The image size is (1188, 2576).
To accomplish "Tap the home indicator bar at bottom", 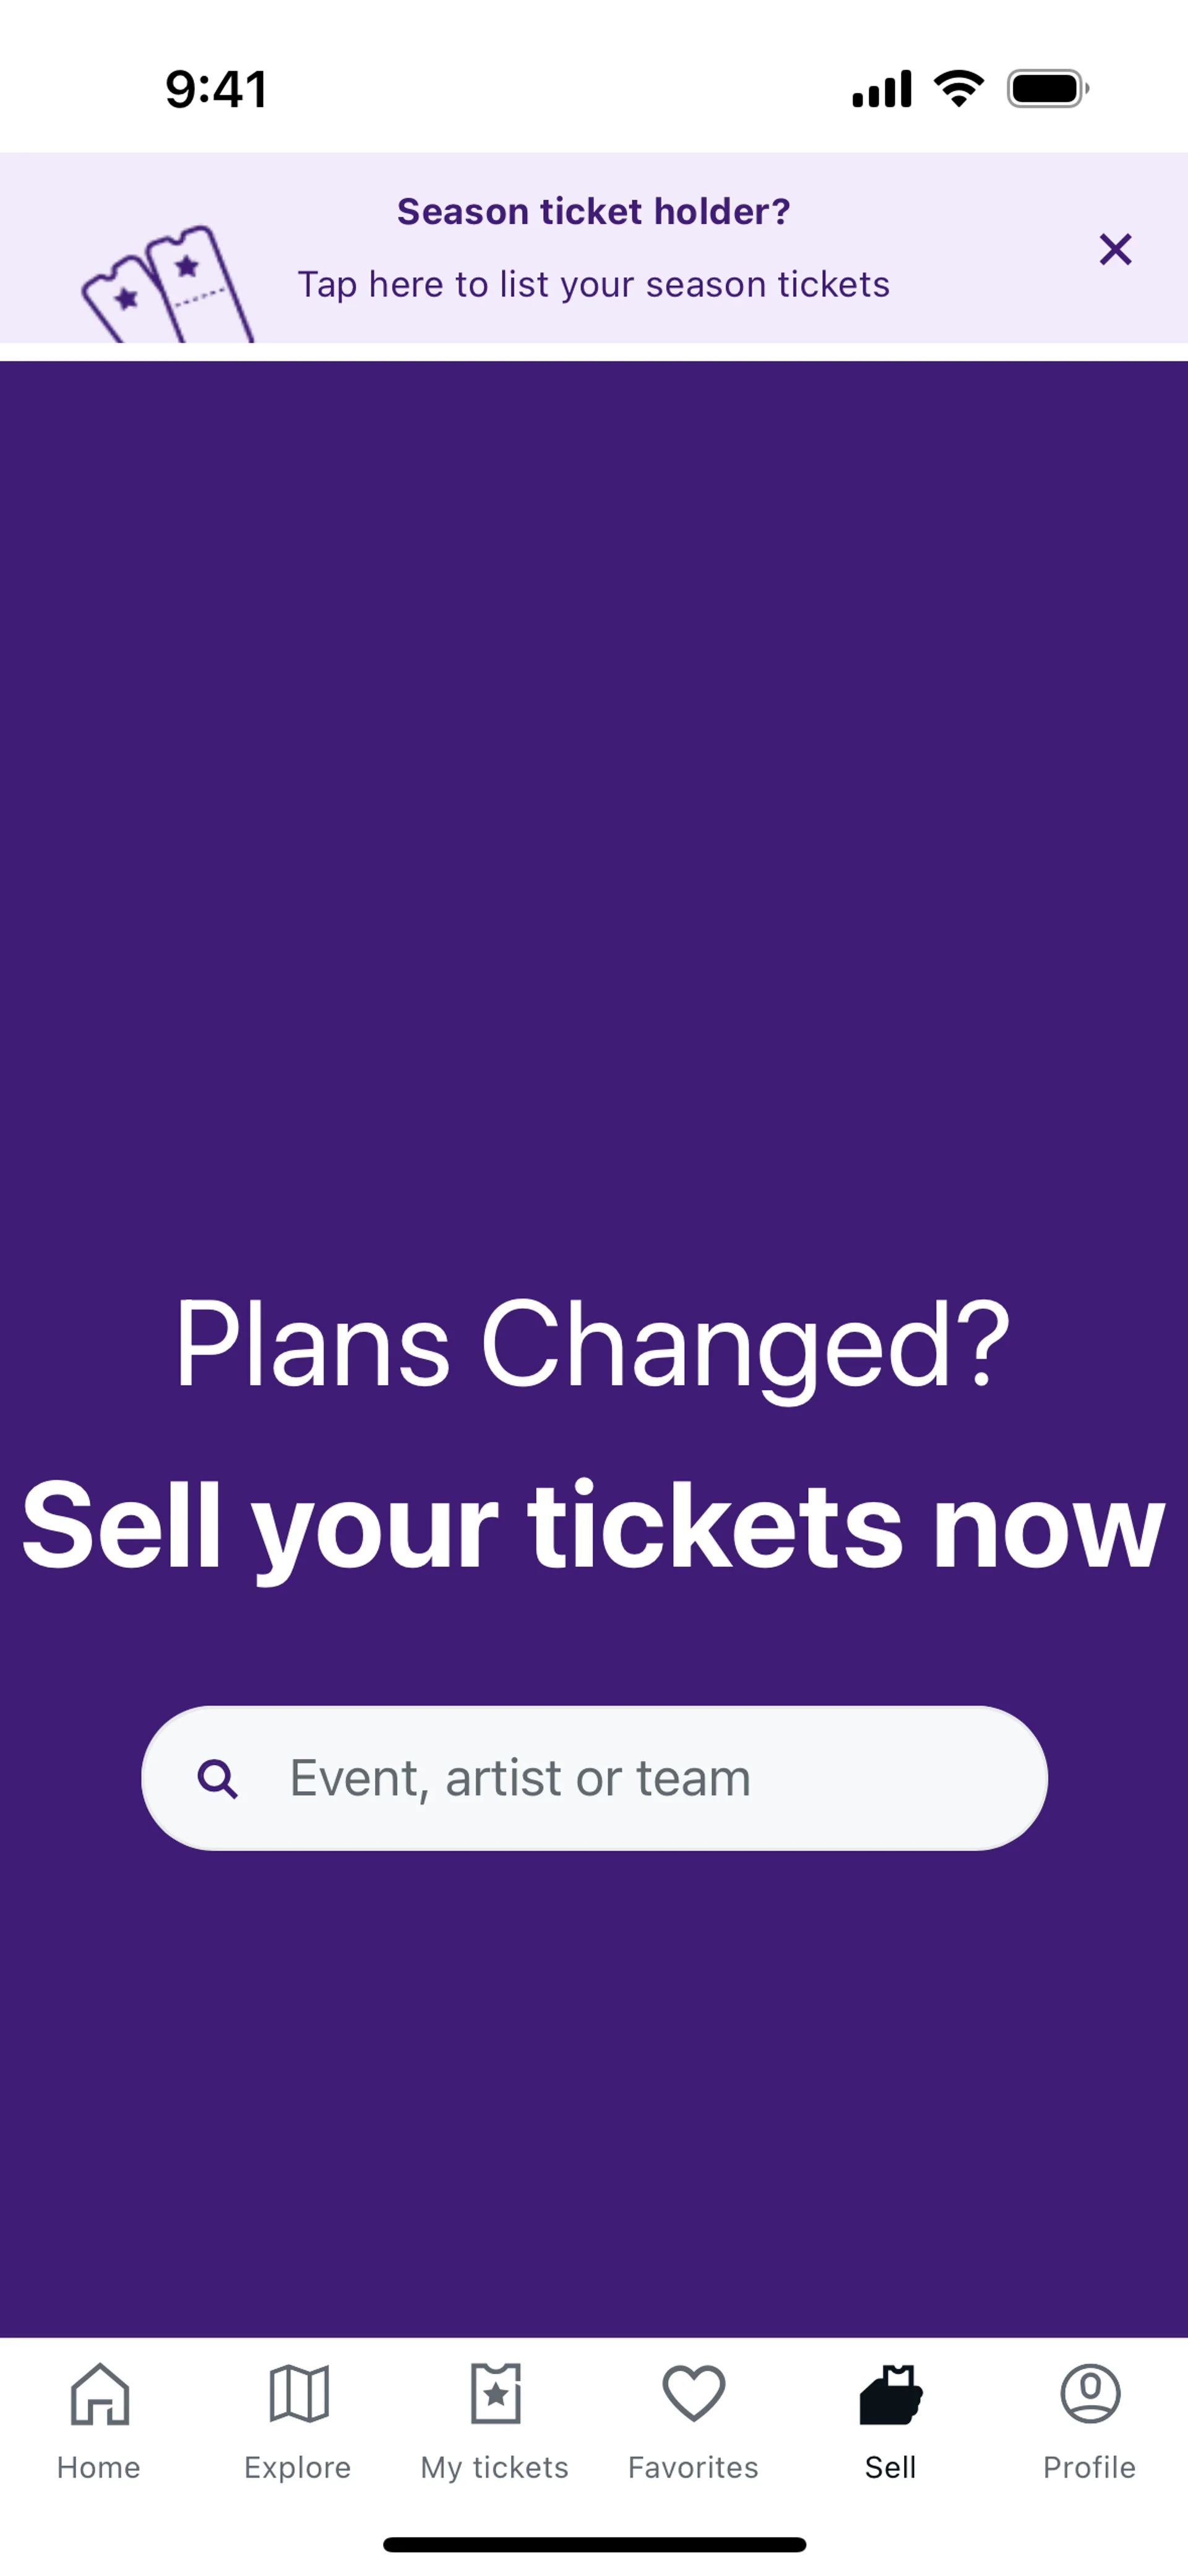I will (594, 2544).
